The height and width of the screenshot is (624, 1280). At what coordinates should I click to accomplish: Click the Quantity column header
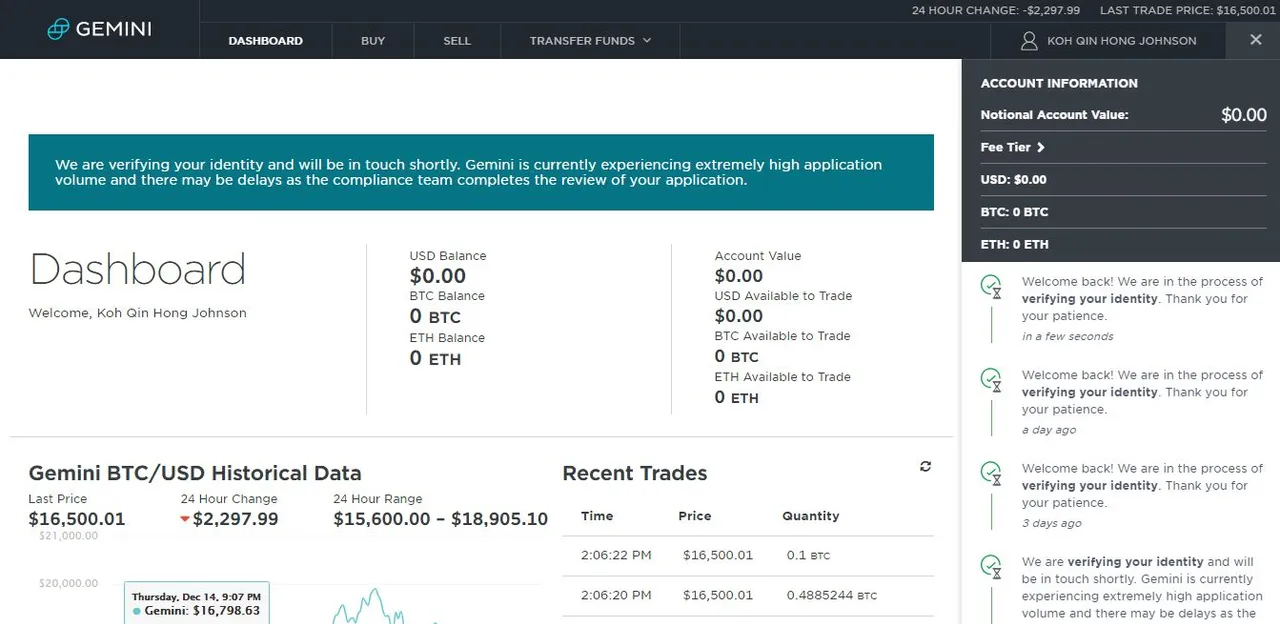click(811, 516)
